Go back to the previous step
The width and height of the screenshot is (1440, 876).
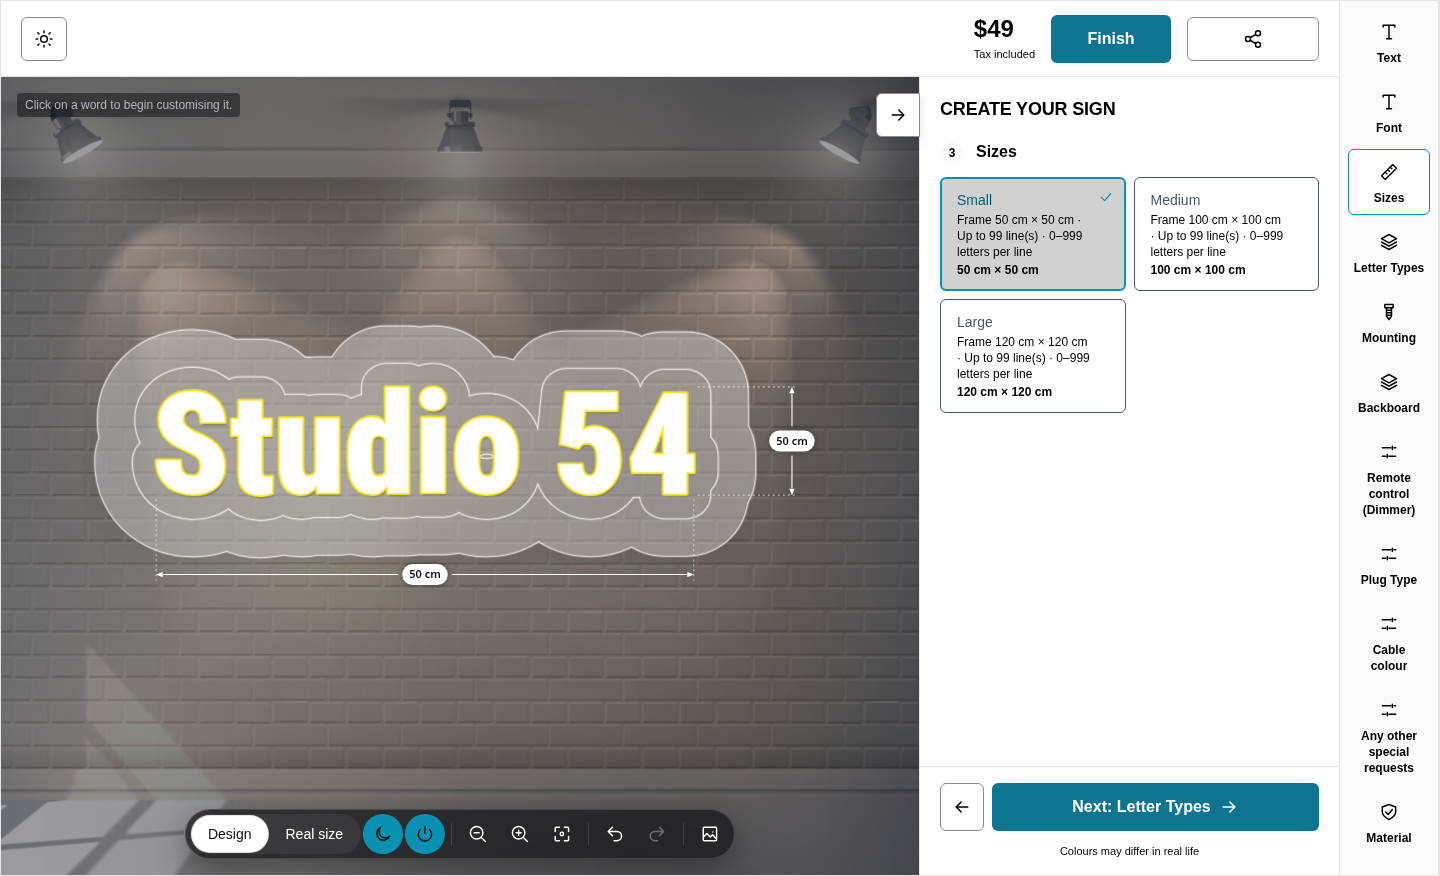point(962,807)
